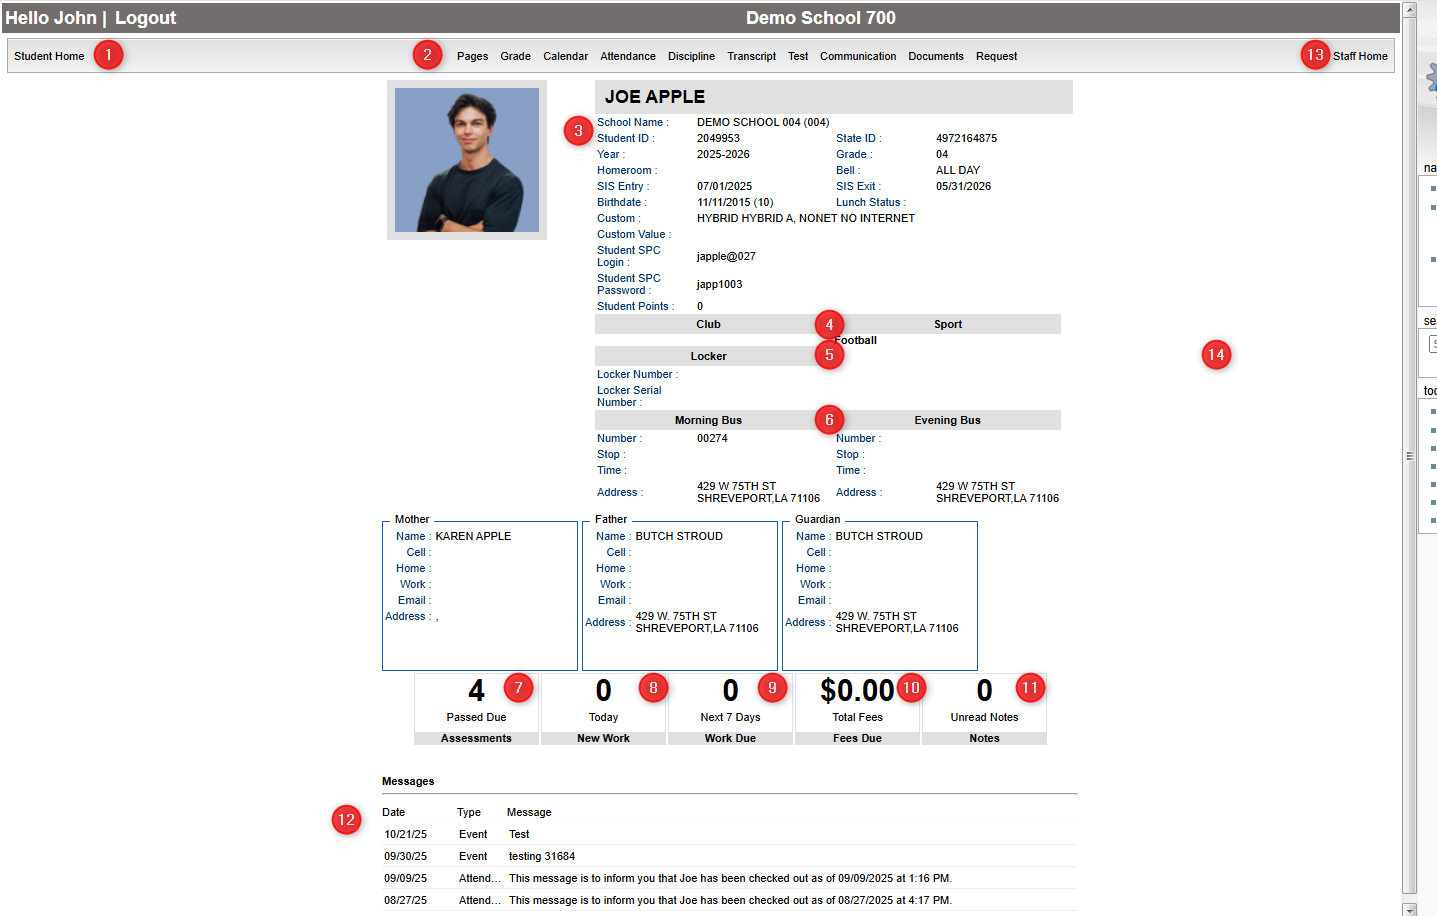
Task: Open the Discipline menu item
Action: [x=691, y=56]
